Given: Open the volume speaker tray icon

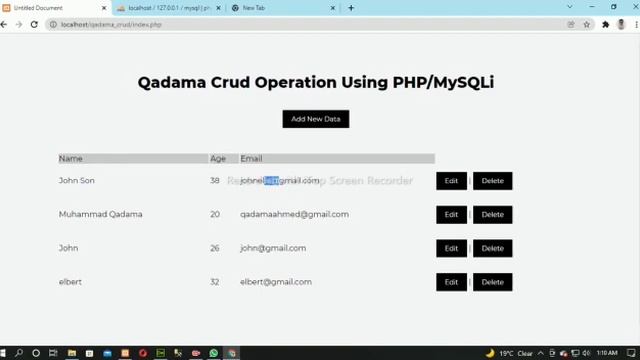Looking at the screenshot, I should [x=587, y=353].
